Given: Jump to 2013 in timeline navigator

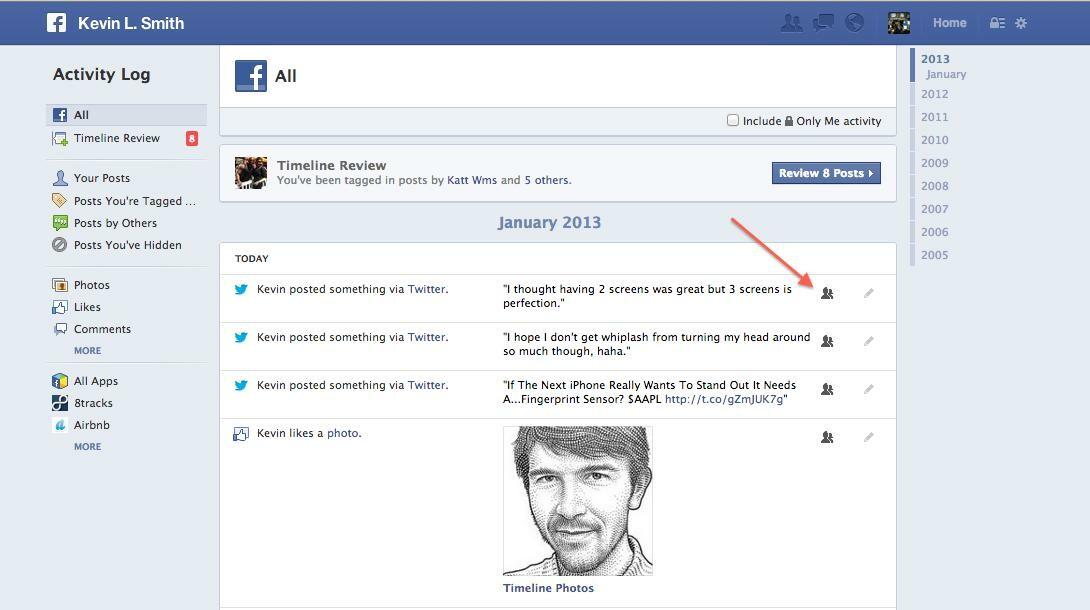Looking at the screenshot, I should click(x=935, y=59).
